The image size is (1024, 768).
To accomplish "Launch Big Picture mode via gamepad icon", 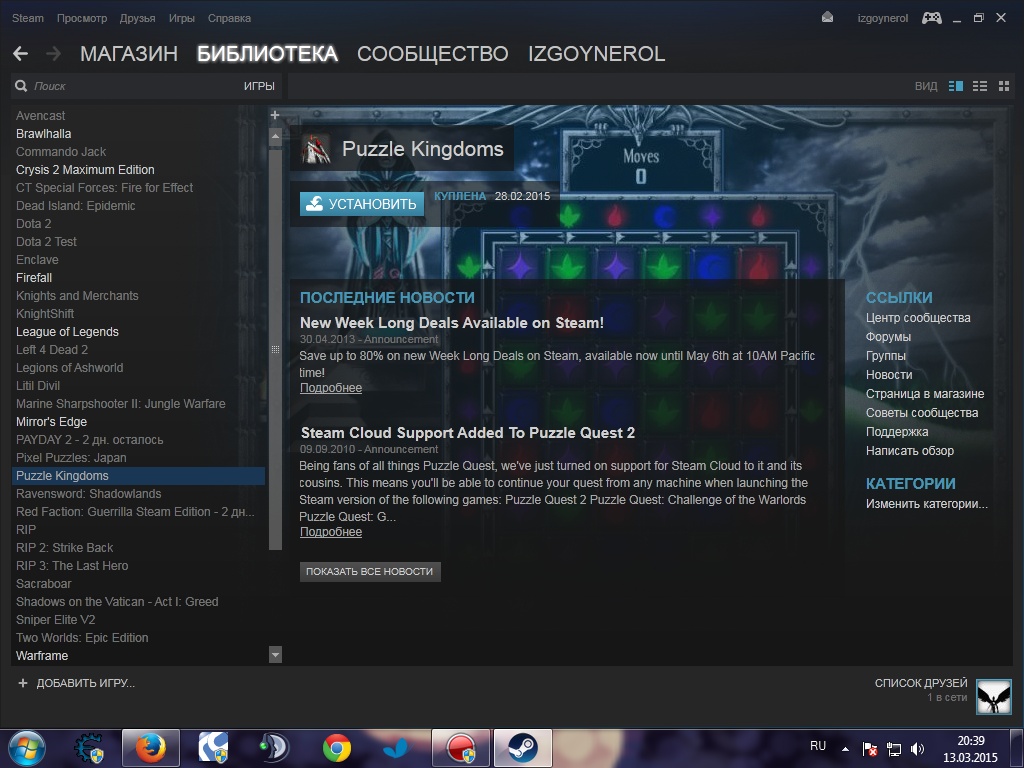I will click(x=932, y=18).
